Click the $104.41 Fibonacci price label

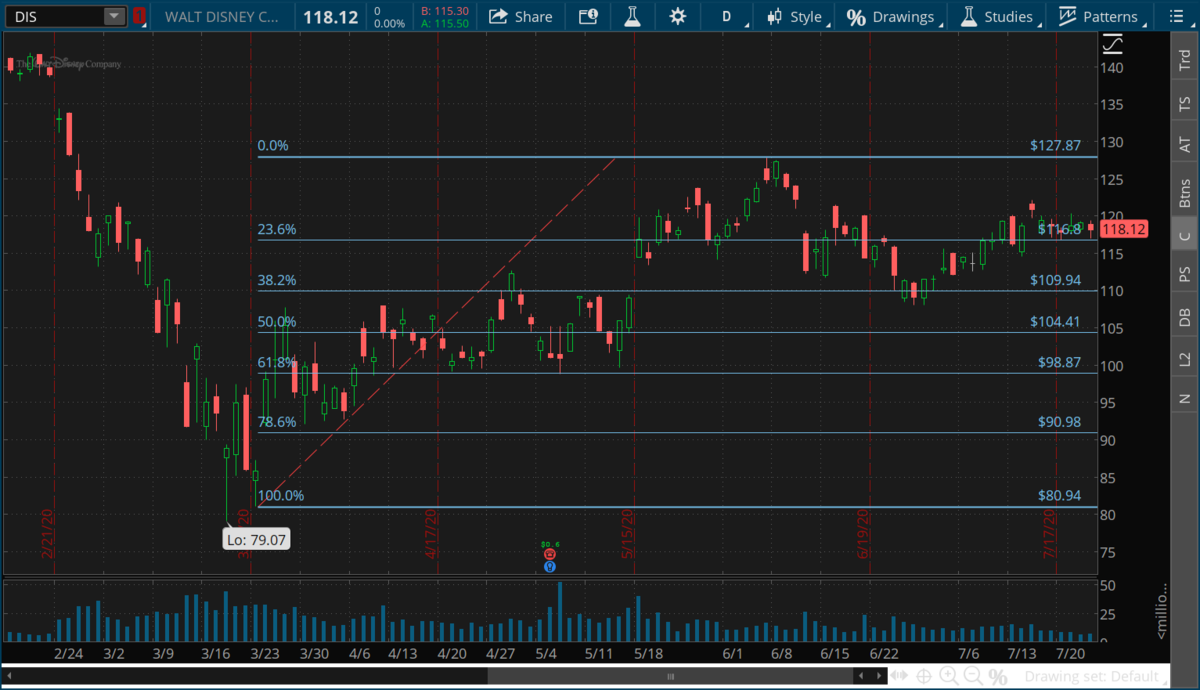(x=1056, y=322)
